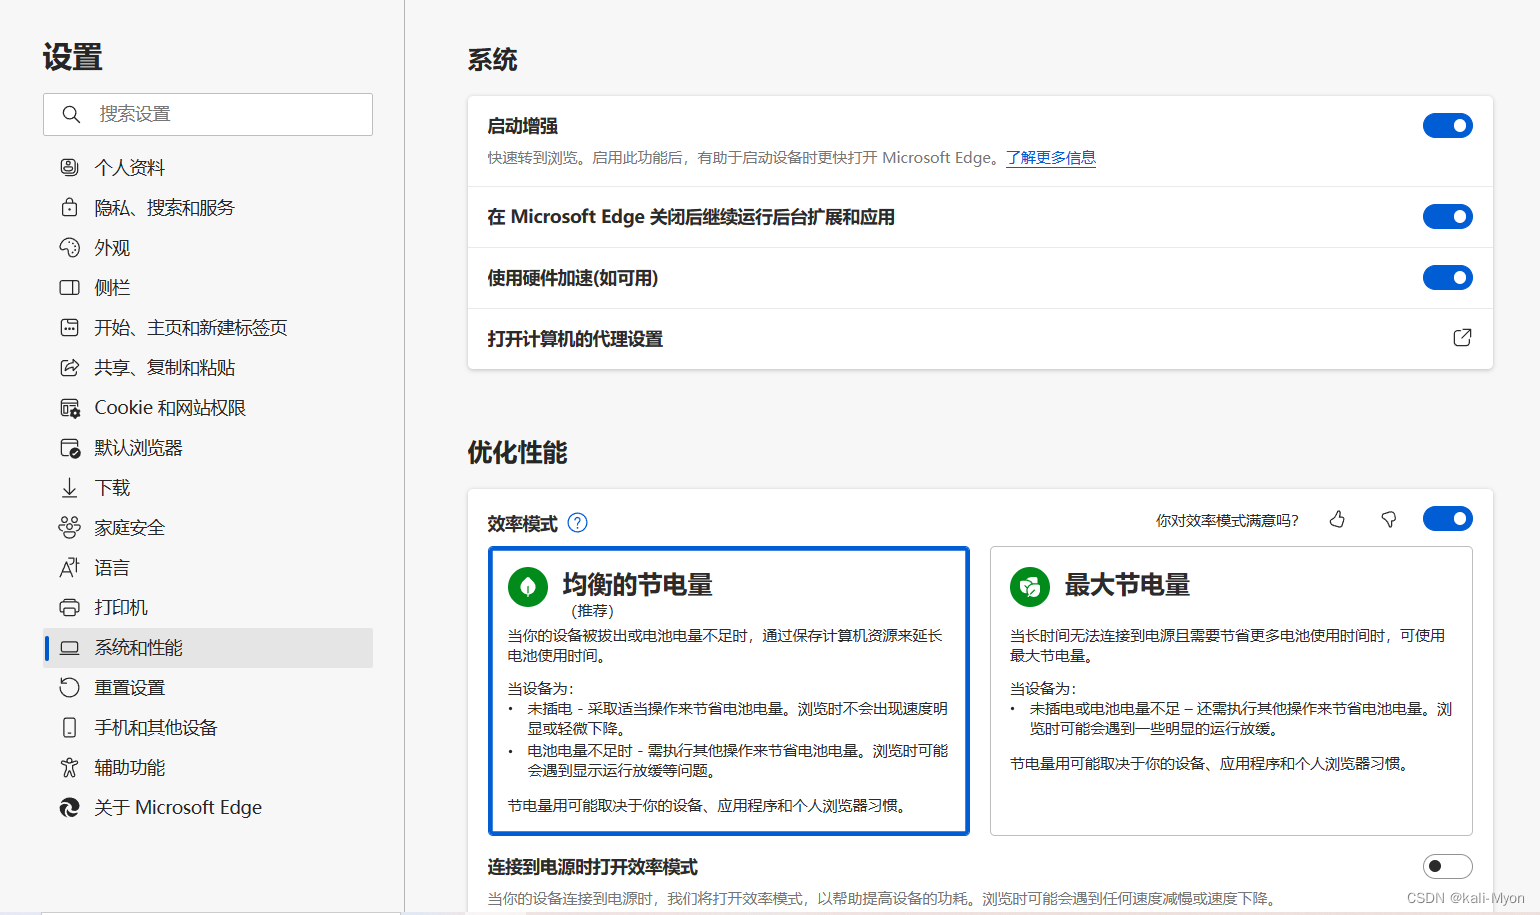Click 打开计算机的代理设置 row
Image resolution: width=1540 pixels, height=915 pixels.
coord(980,338)
